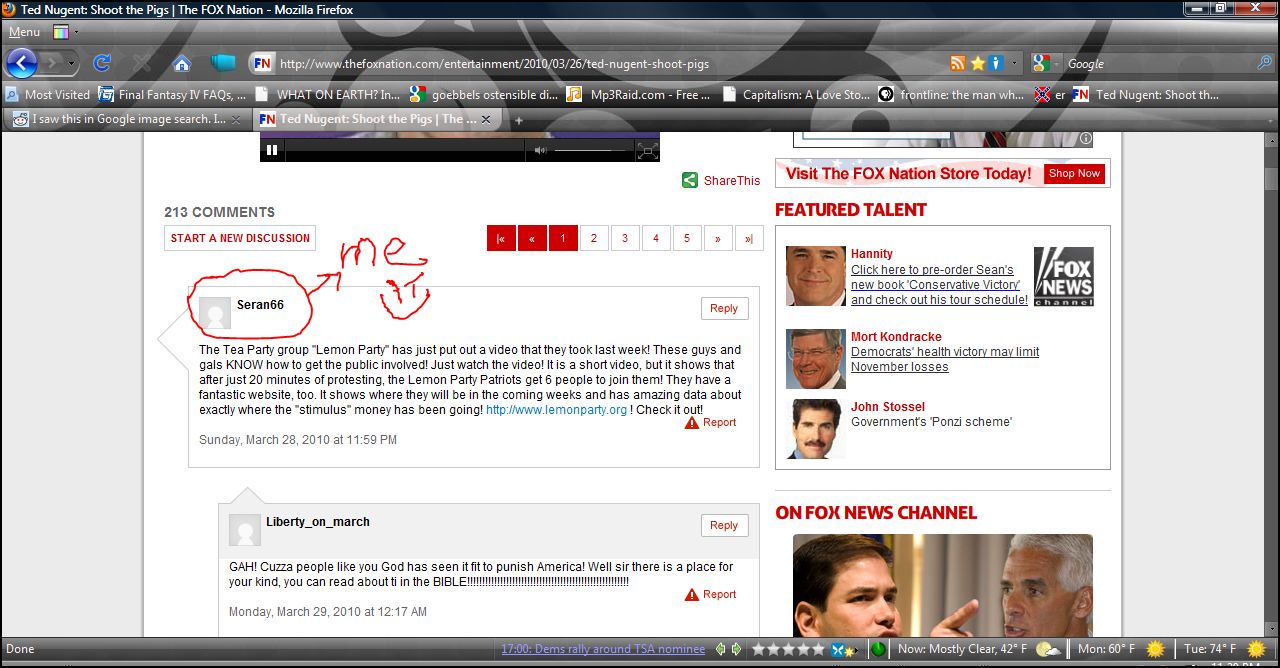Click previous news arrow in status bar

click(x=720, y=649)
